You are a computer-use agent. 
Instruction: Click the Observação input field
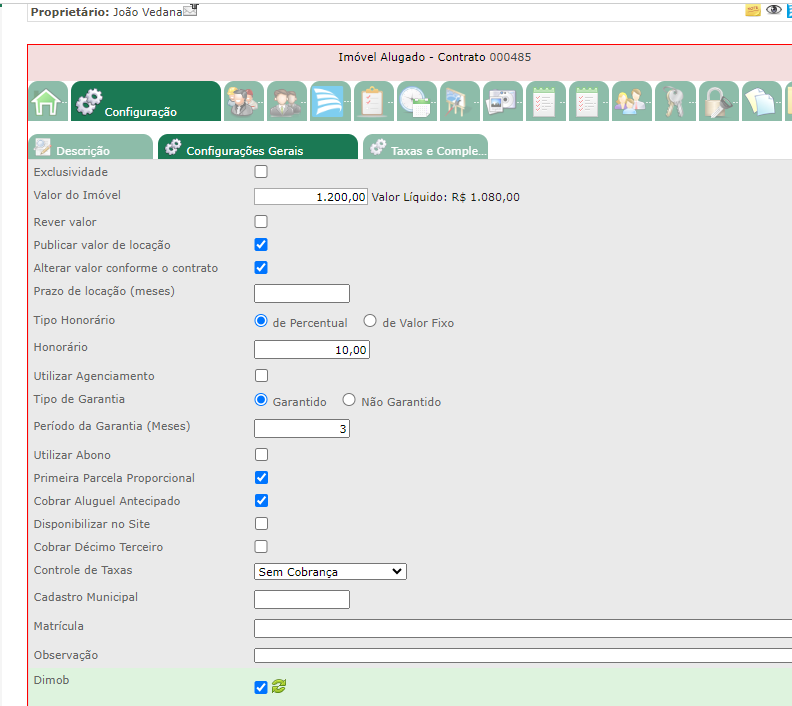coord(523,655)
